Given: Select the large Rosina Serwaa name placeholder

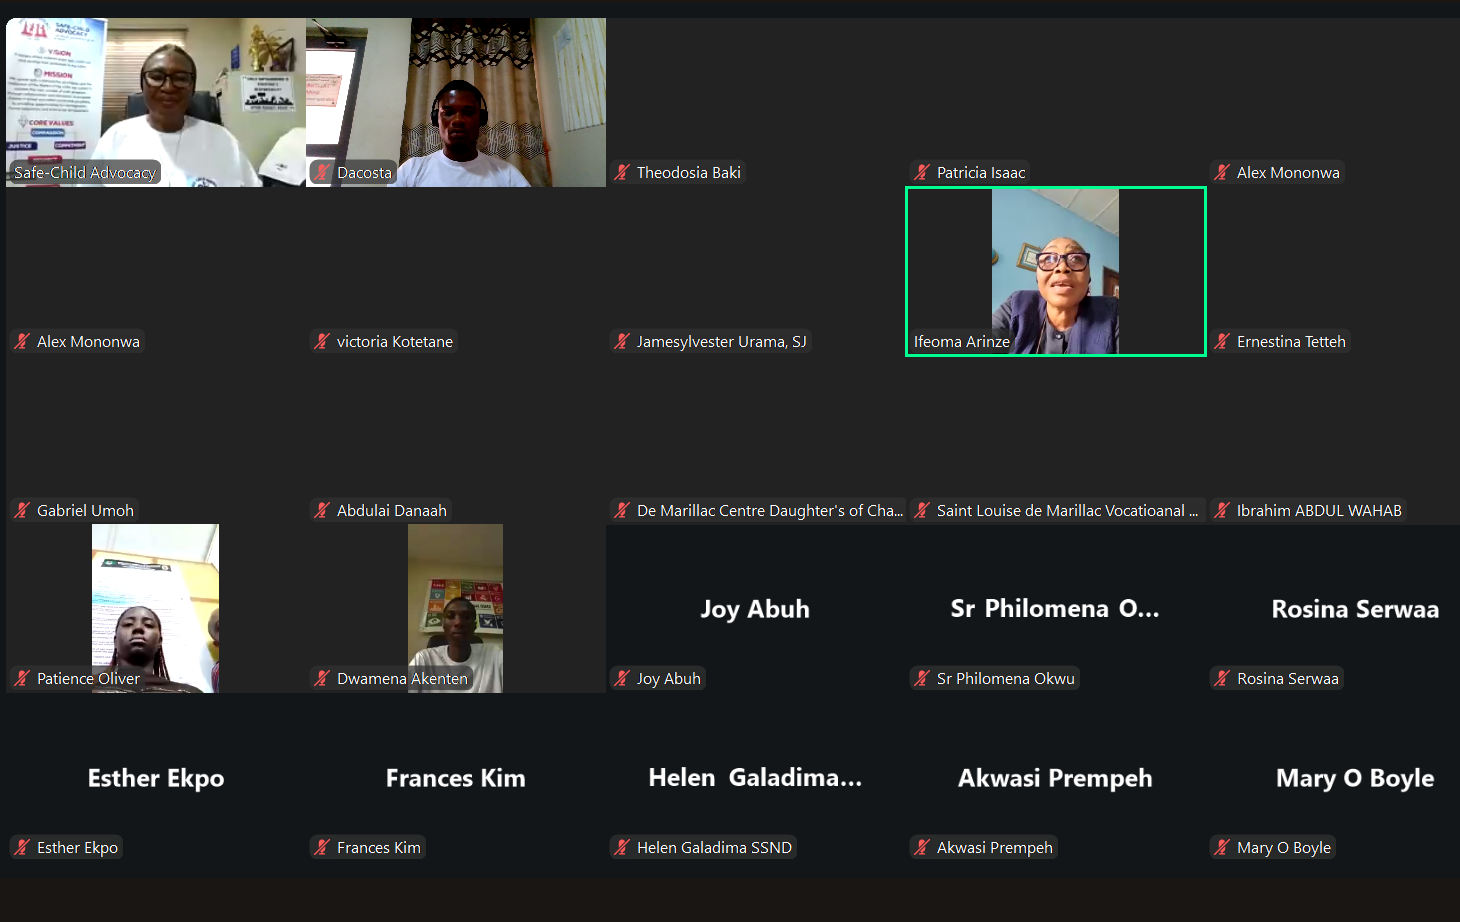Looking at the screenshot, I should (1354, 609).
